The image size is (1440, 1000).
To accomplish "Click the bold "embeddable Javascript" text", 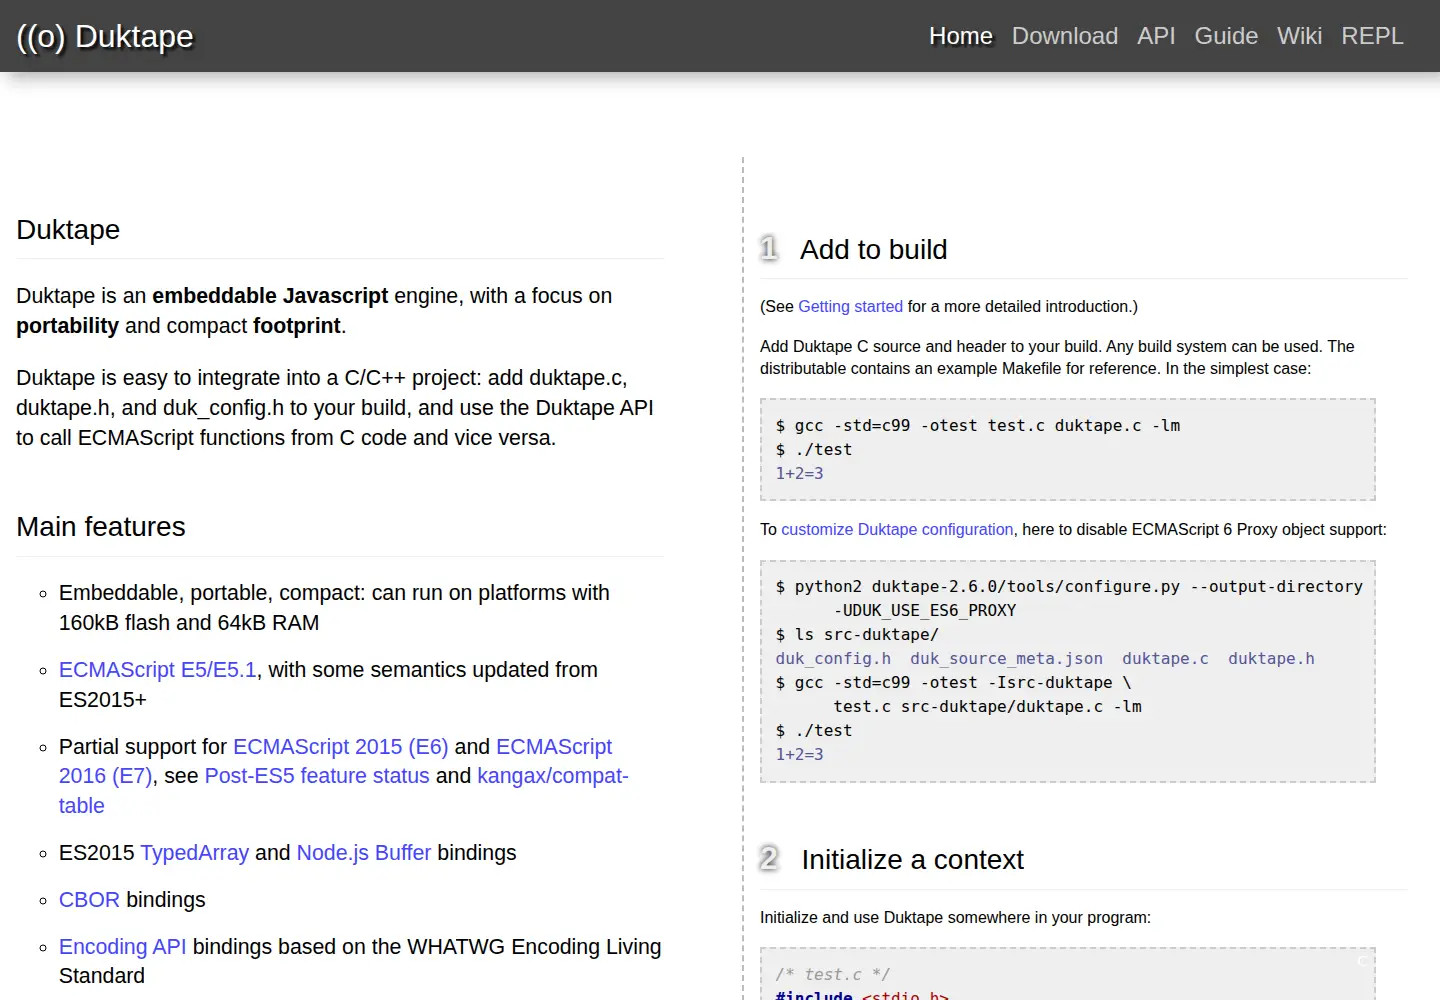I will coord(270,296).
